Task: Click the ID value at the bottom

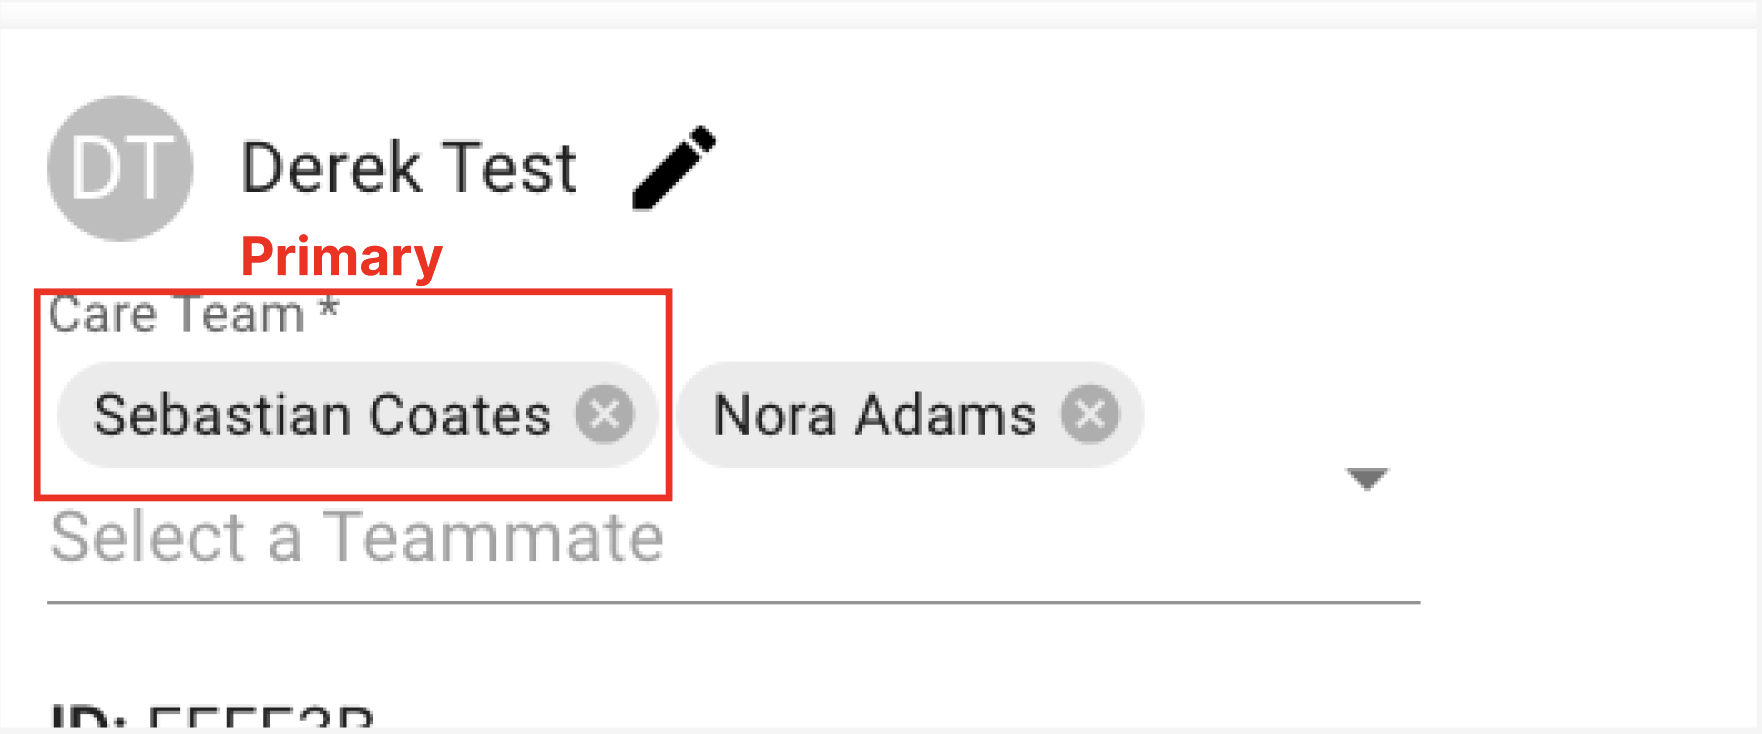Action: tap(260, 720)
